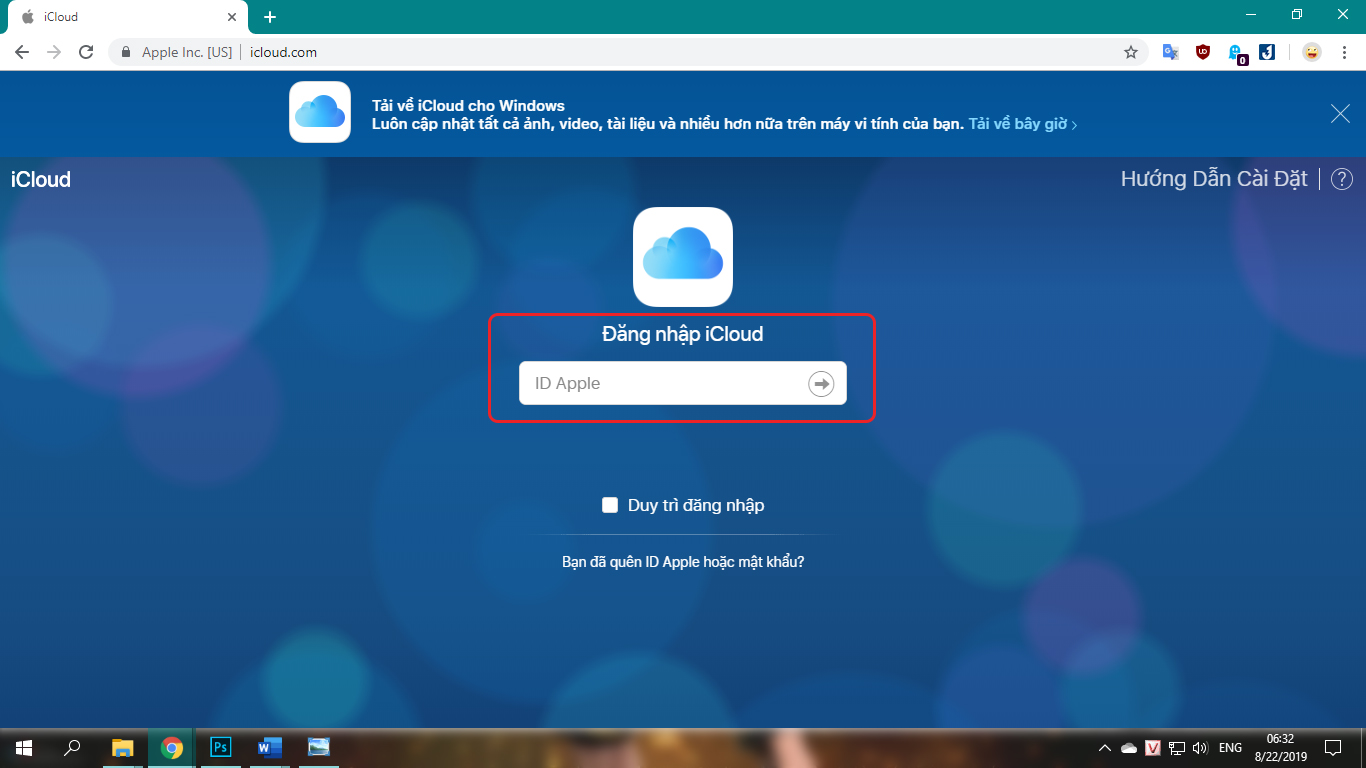Click the Tải về bây giờ download link

pyautogui.click(x=1022, y=124)
